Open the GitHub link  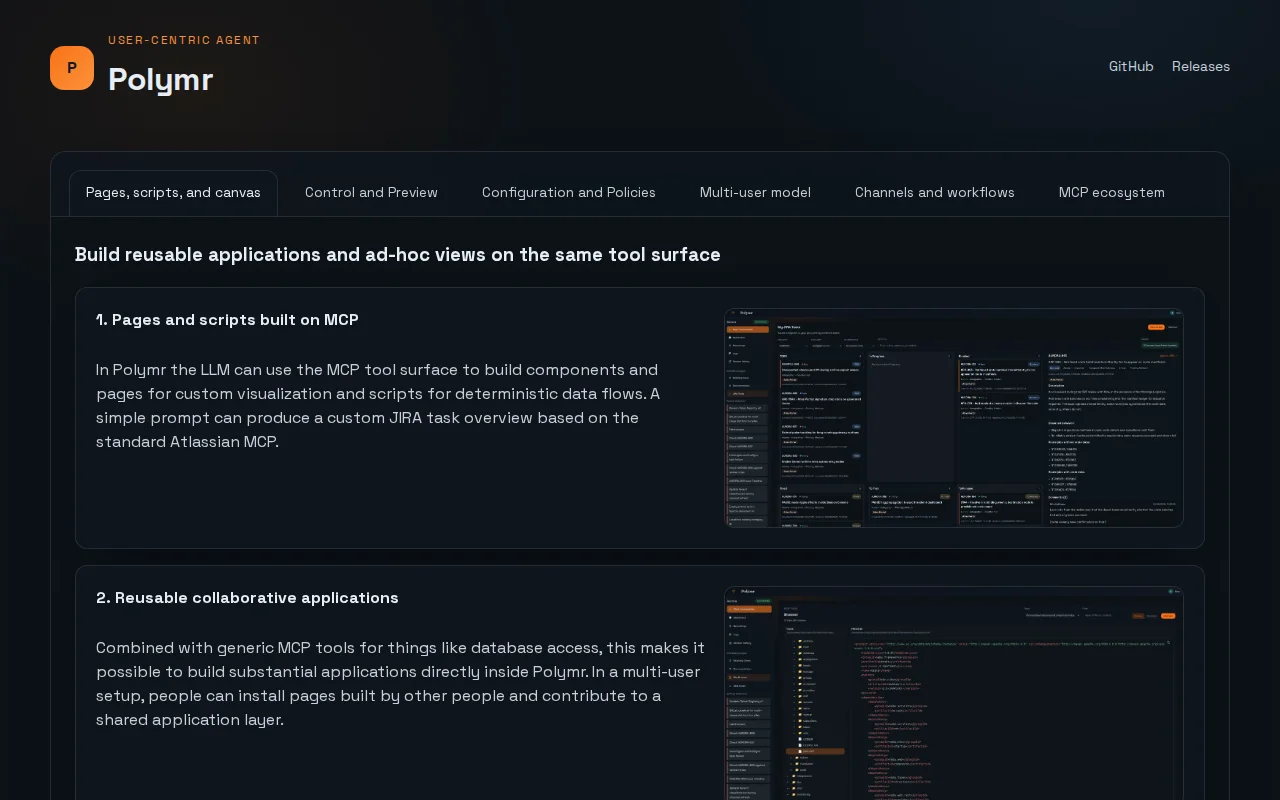(1131, 66)
